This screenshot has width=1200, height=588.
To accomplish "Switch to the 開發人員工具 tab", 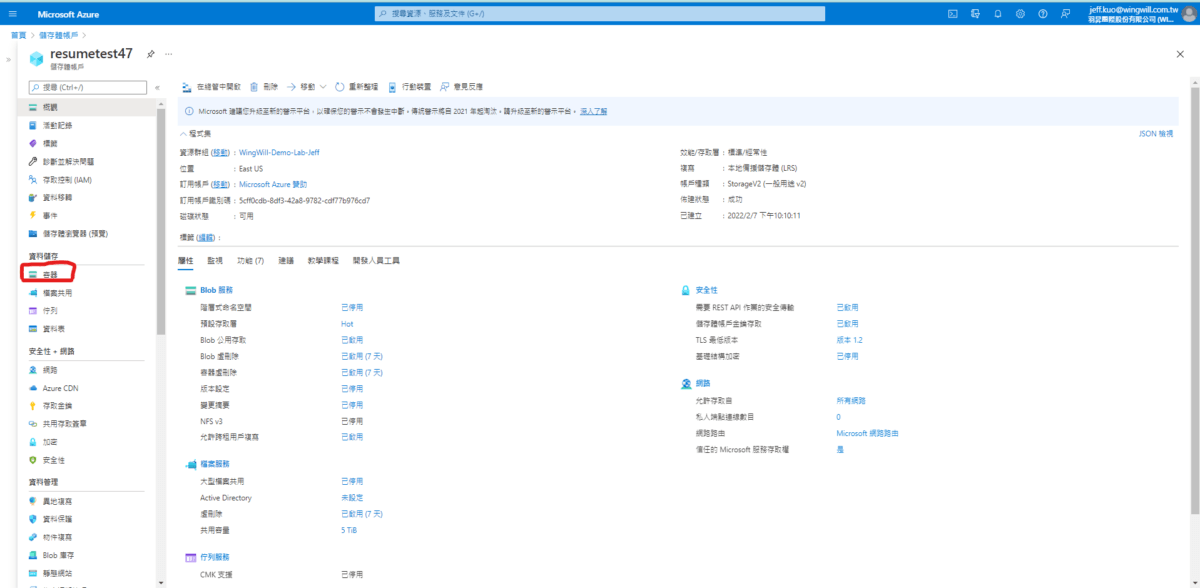I will 376,260.
